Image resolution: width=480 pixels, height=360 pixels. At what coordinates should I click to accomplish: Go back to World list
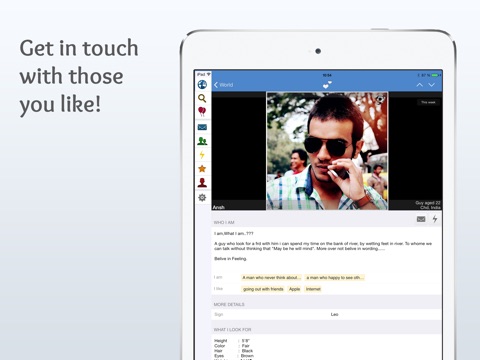(223, 85)
